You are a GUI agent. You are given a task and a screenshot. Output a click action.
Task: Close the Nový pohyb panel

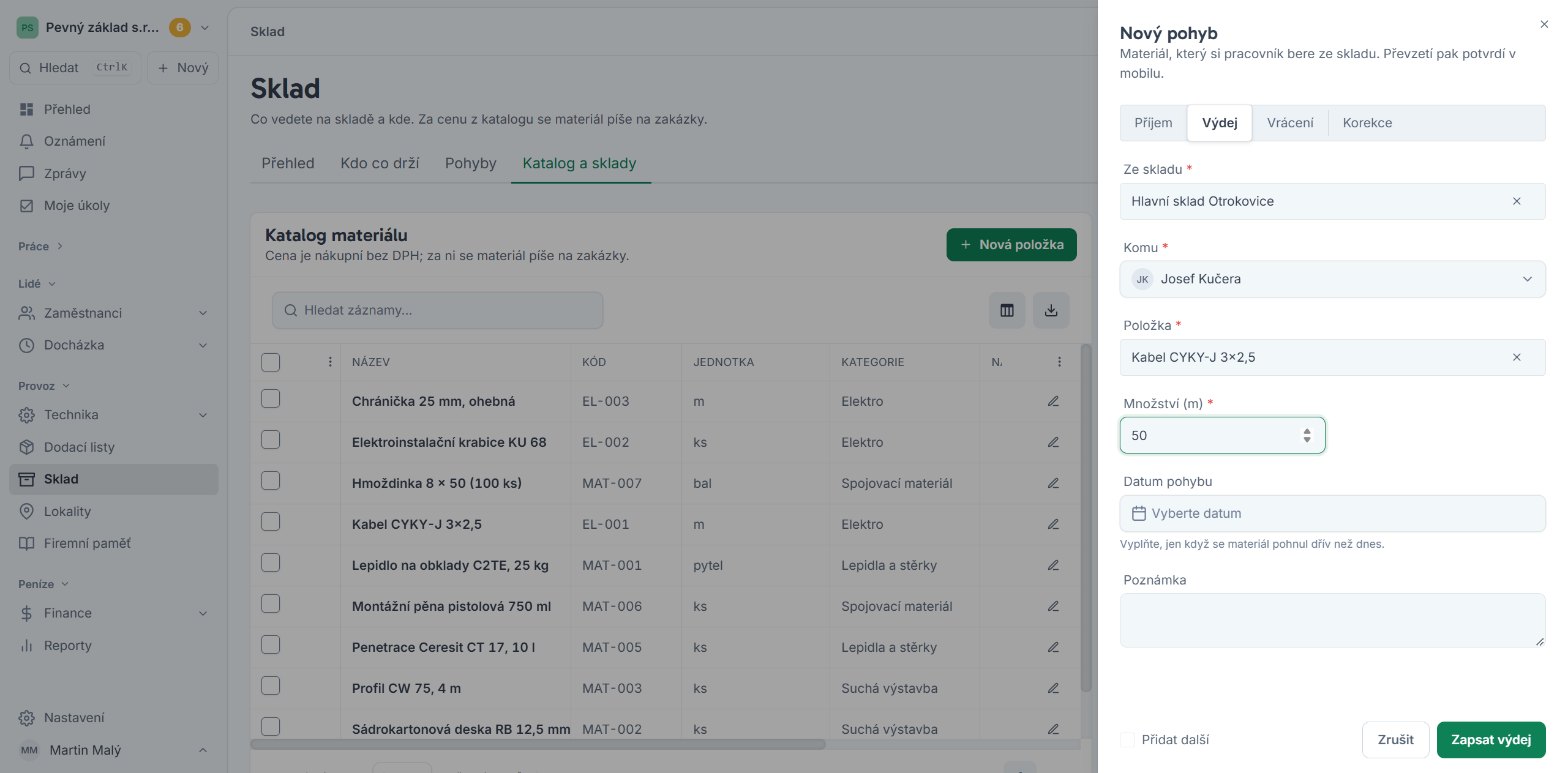1544,24
